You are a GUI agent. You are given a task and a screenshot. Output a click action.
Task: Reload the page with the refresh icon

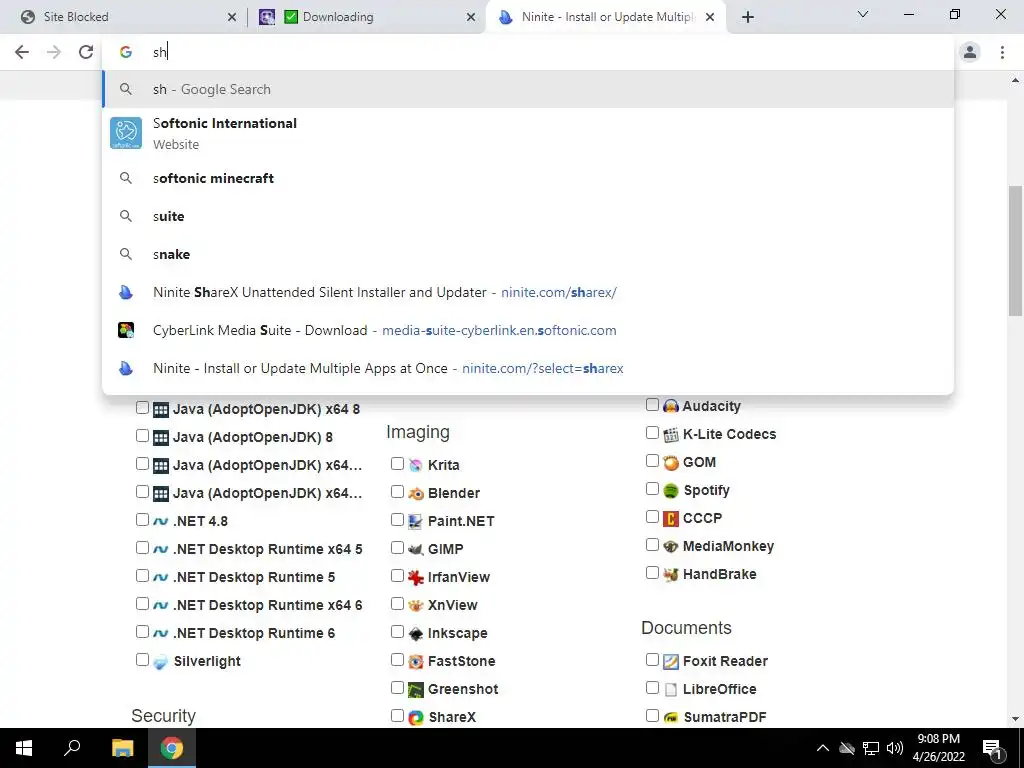[x=86, y=52]
